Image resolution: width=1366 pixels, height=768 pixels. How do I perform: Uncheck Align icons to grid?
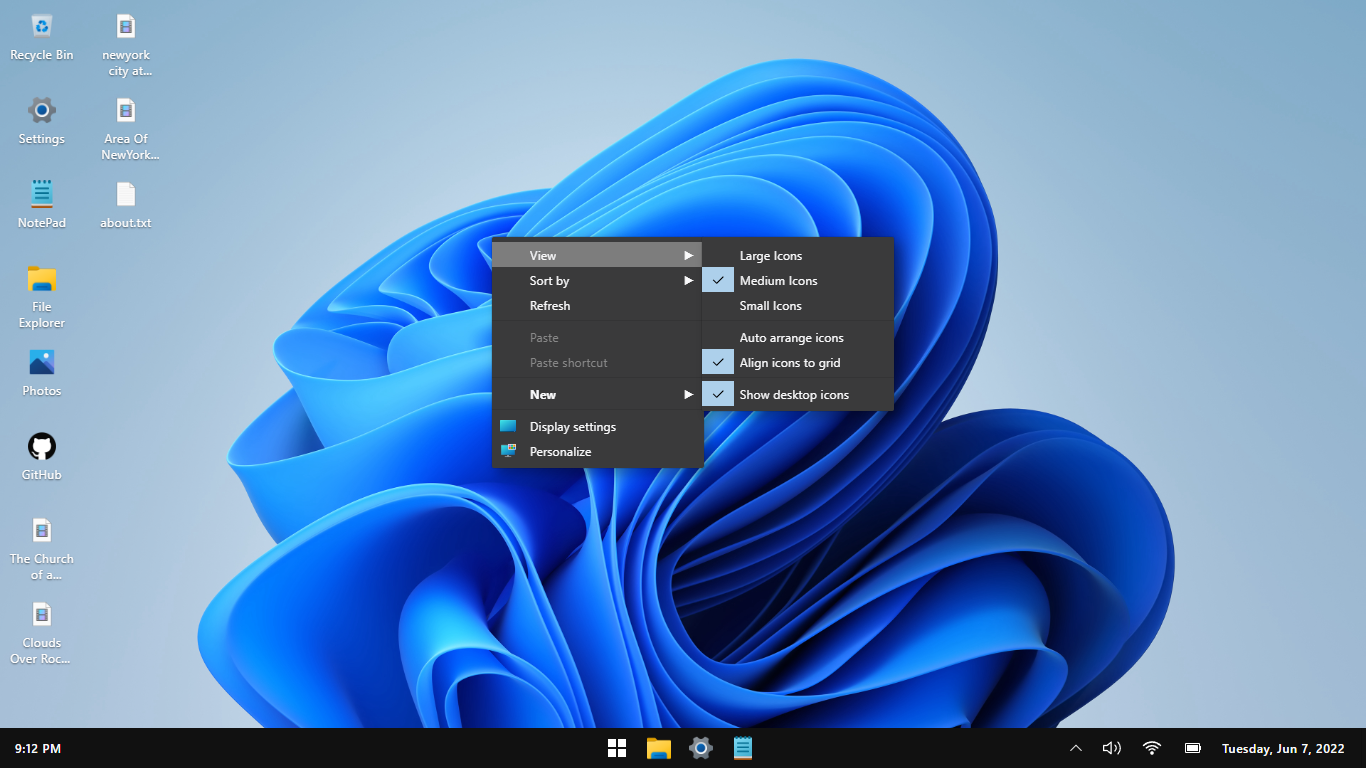[789, 363]
